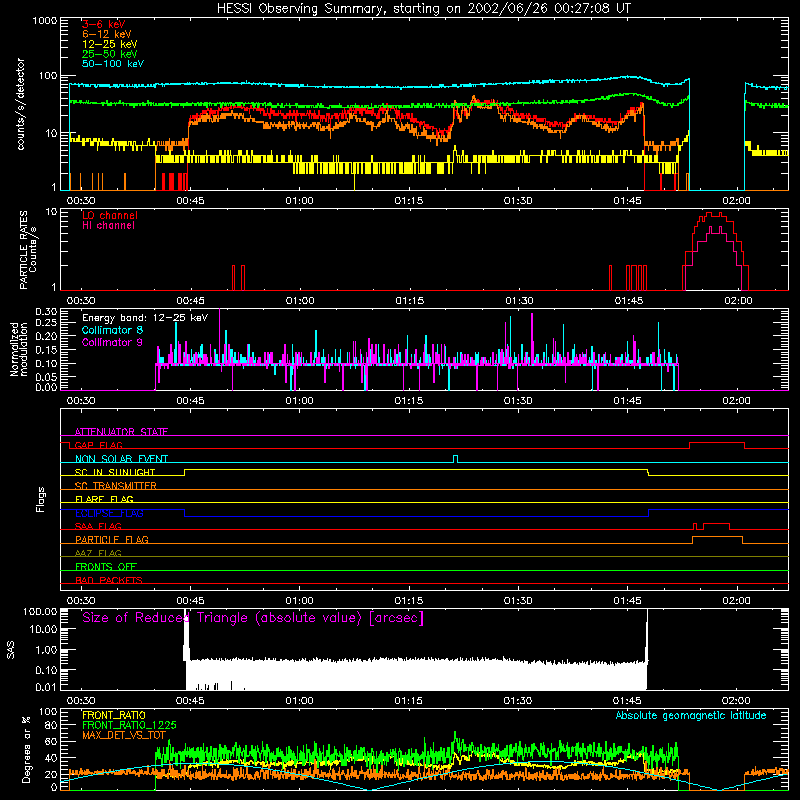Click the Normalized modulation axis label
800x800 pixels.
[19, 349]
